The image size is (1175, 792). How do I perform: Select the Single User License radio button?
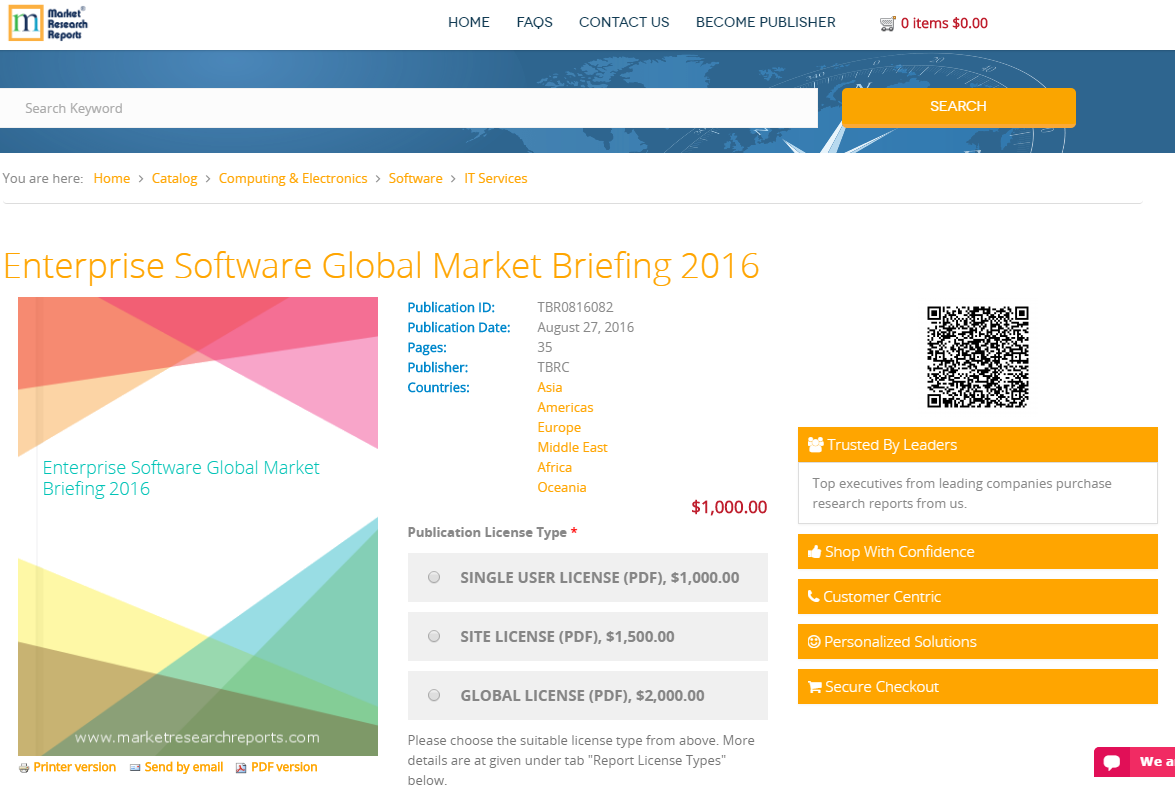click(x=434, y=577)
